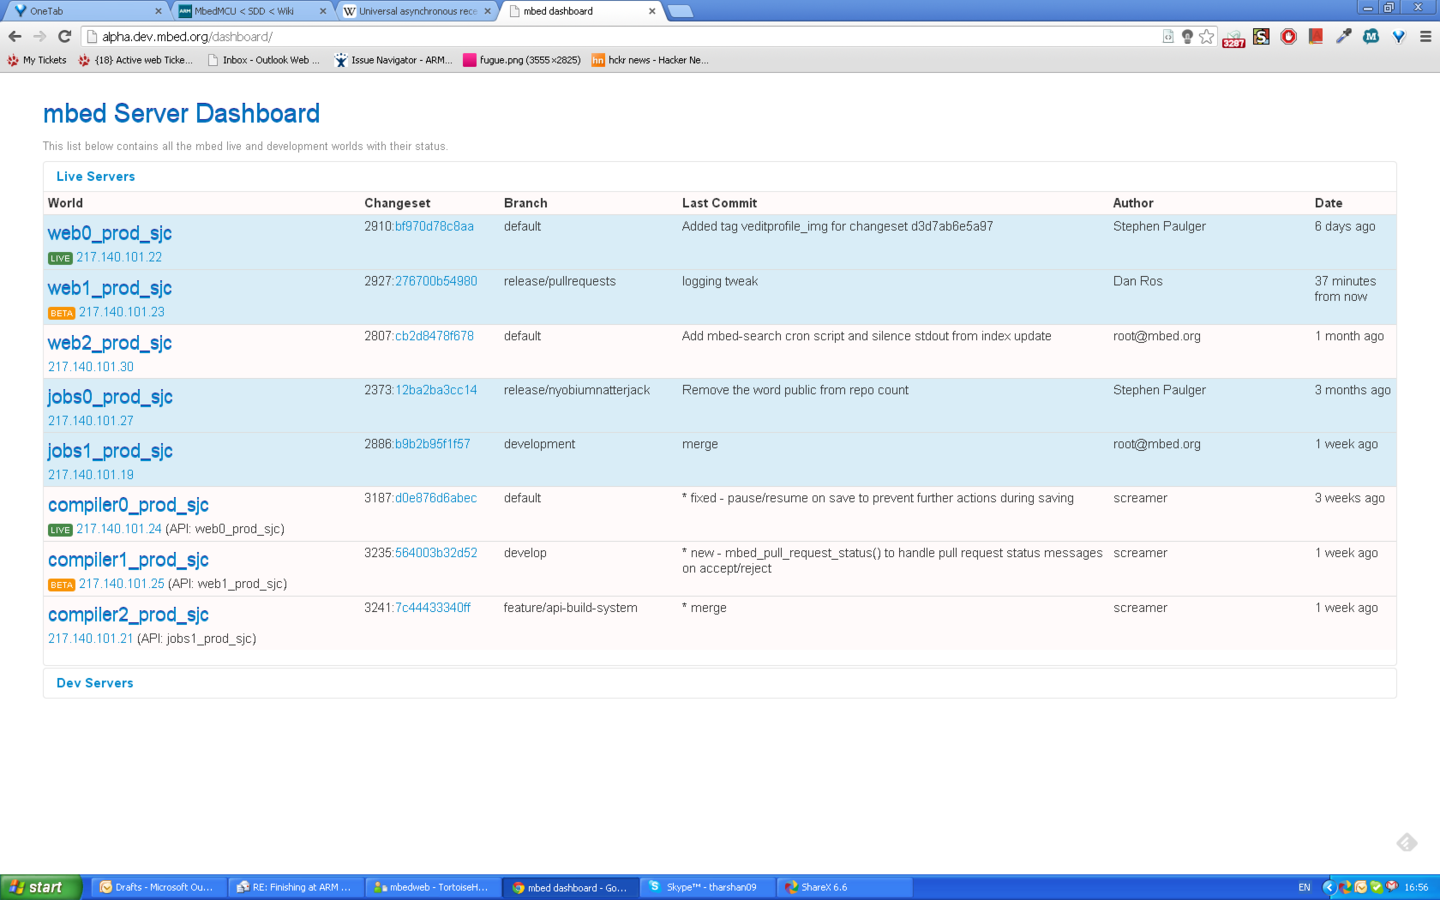Viewport: 1440px width, 900px height.
Task: Open the Chrome hamburger menu
Action: tap(1426, 36)
